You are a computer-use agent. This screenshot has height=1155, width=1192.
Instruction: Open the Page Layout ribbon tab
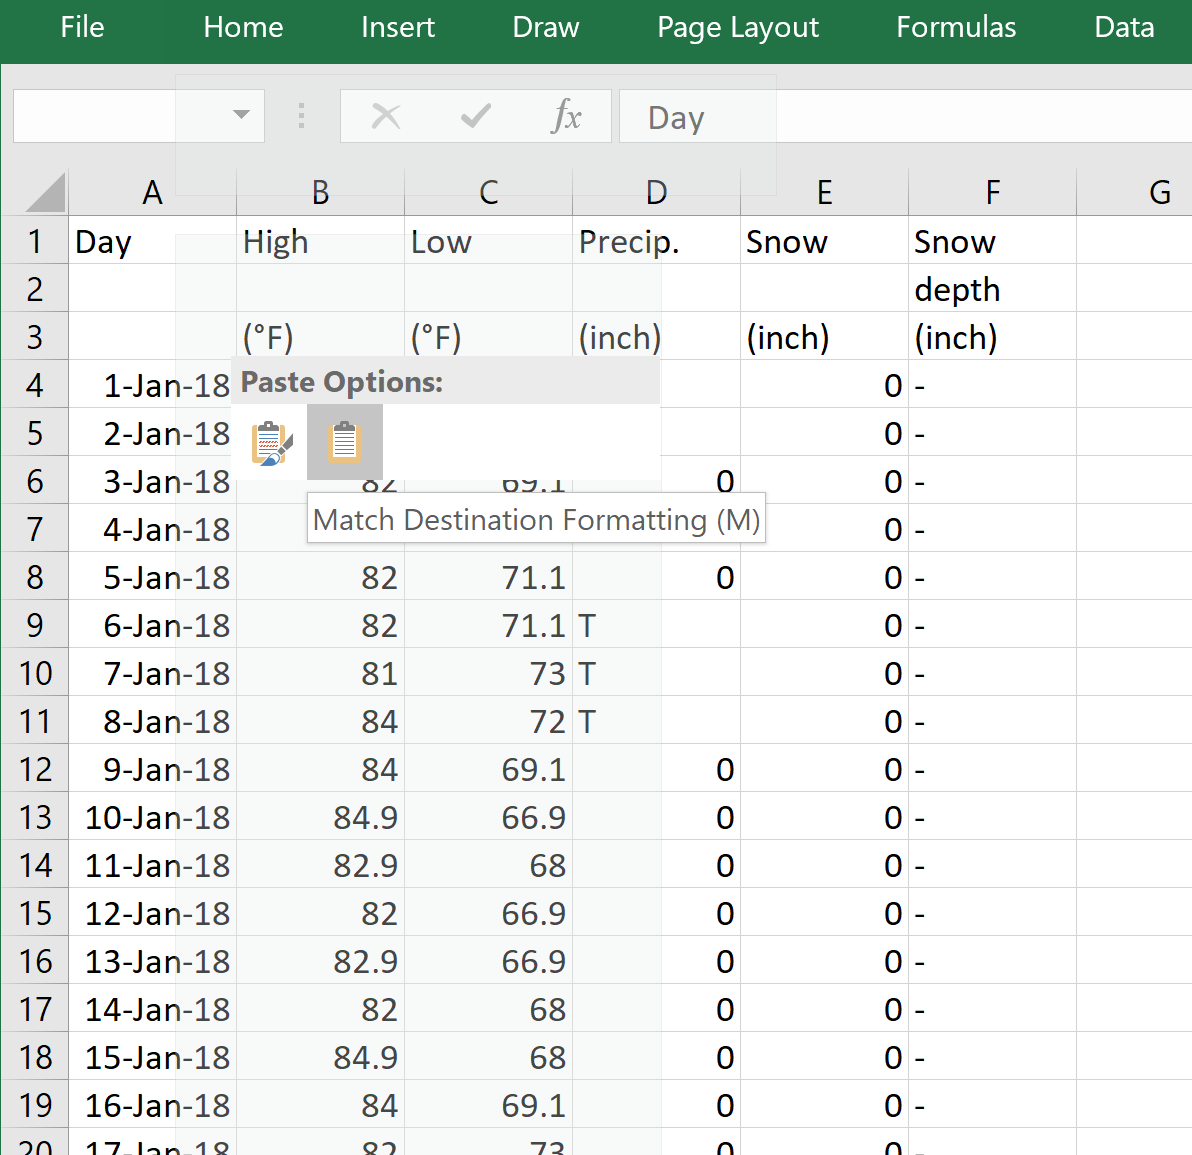(737, 28)
